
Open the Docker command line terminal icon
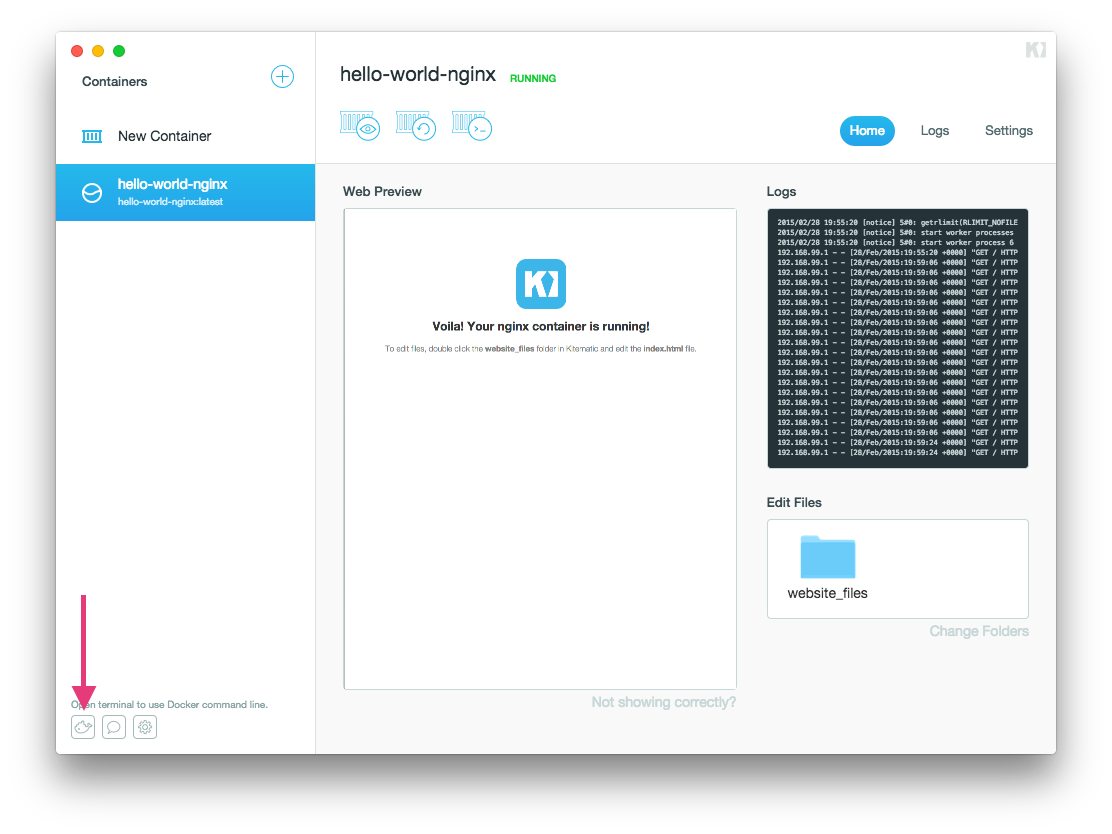(x=83, y=727)
